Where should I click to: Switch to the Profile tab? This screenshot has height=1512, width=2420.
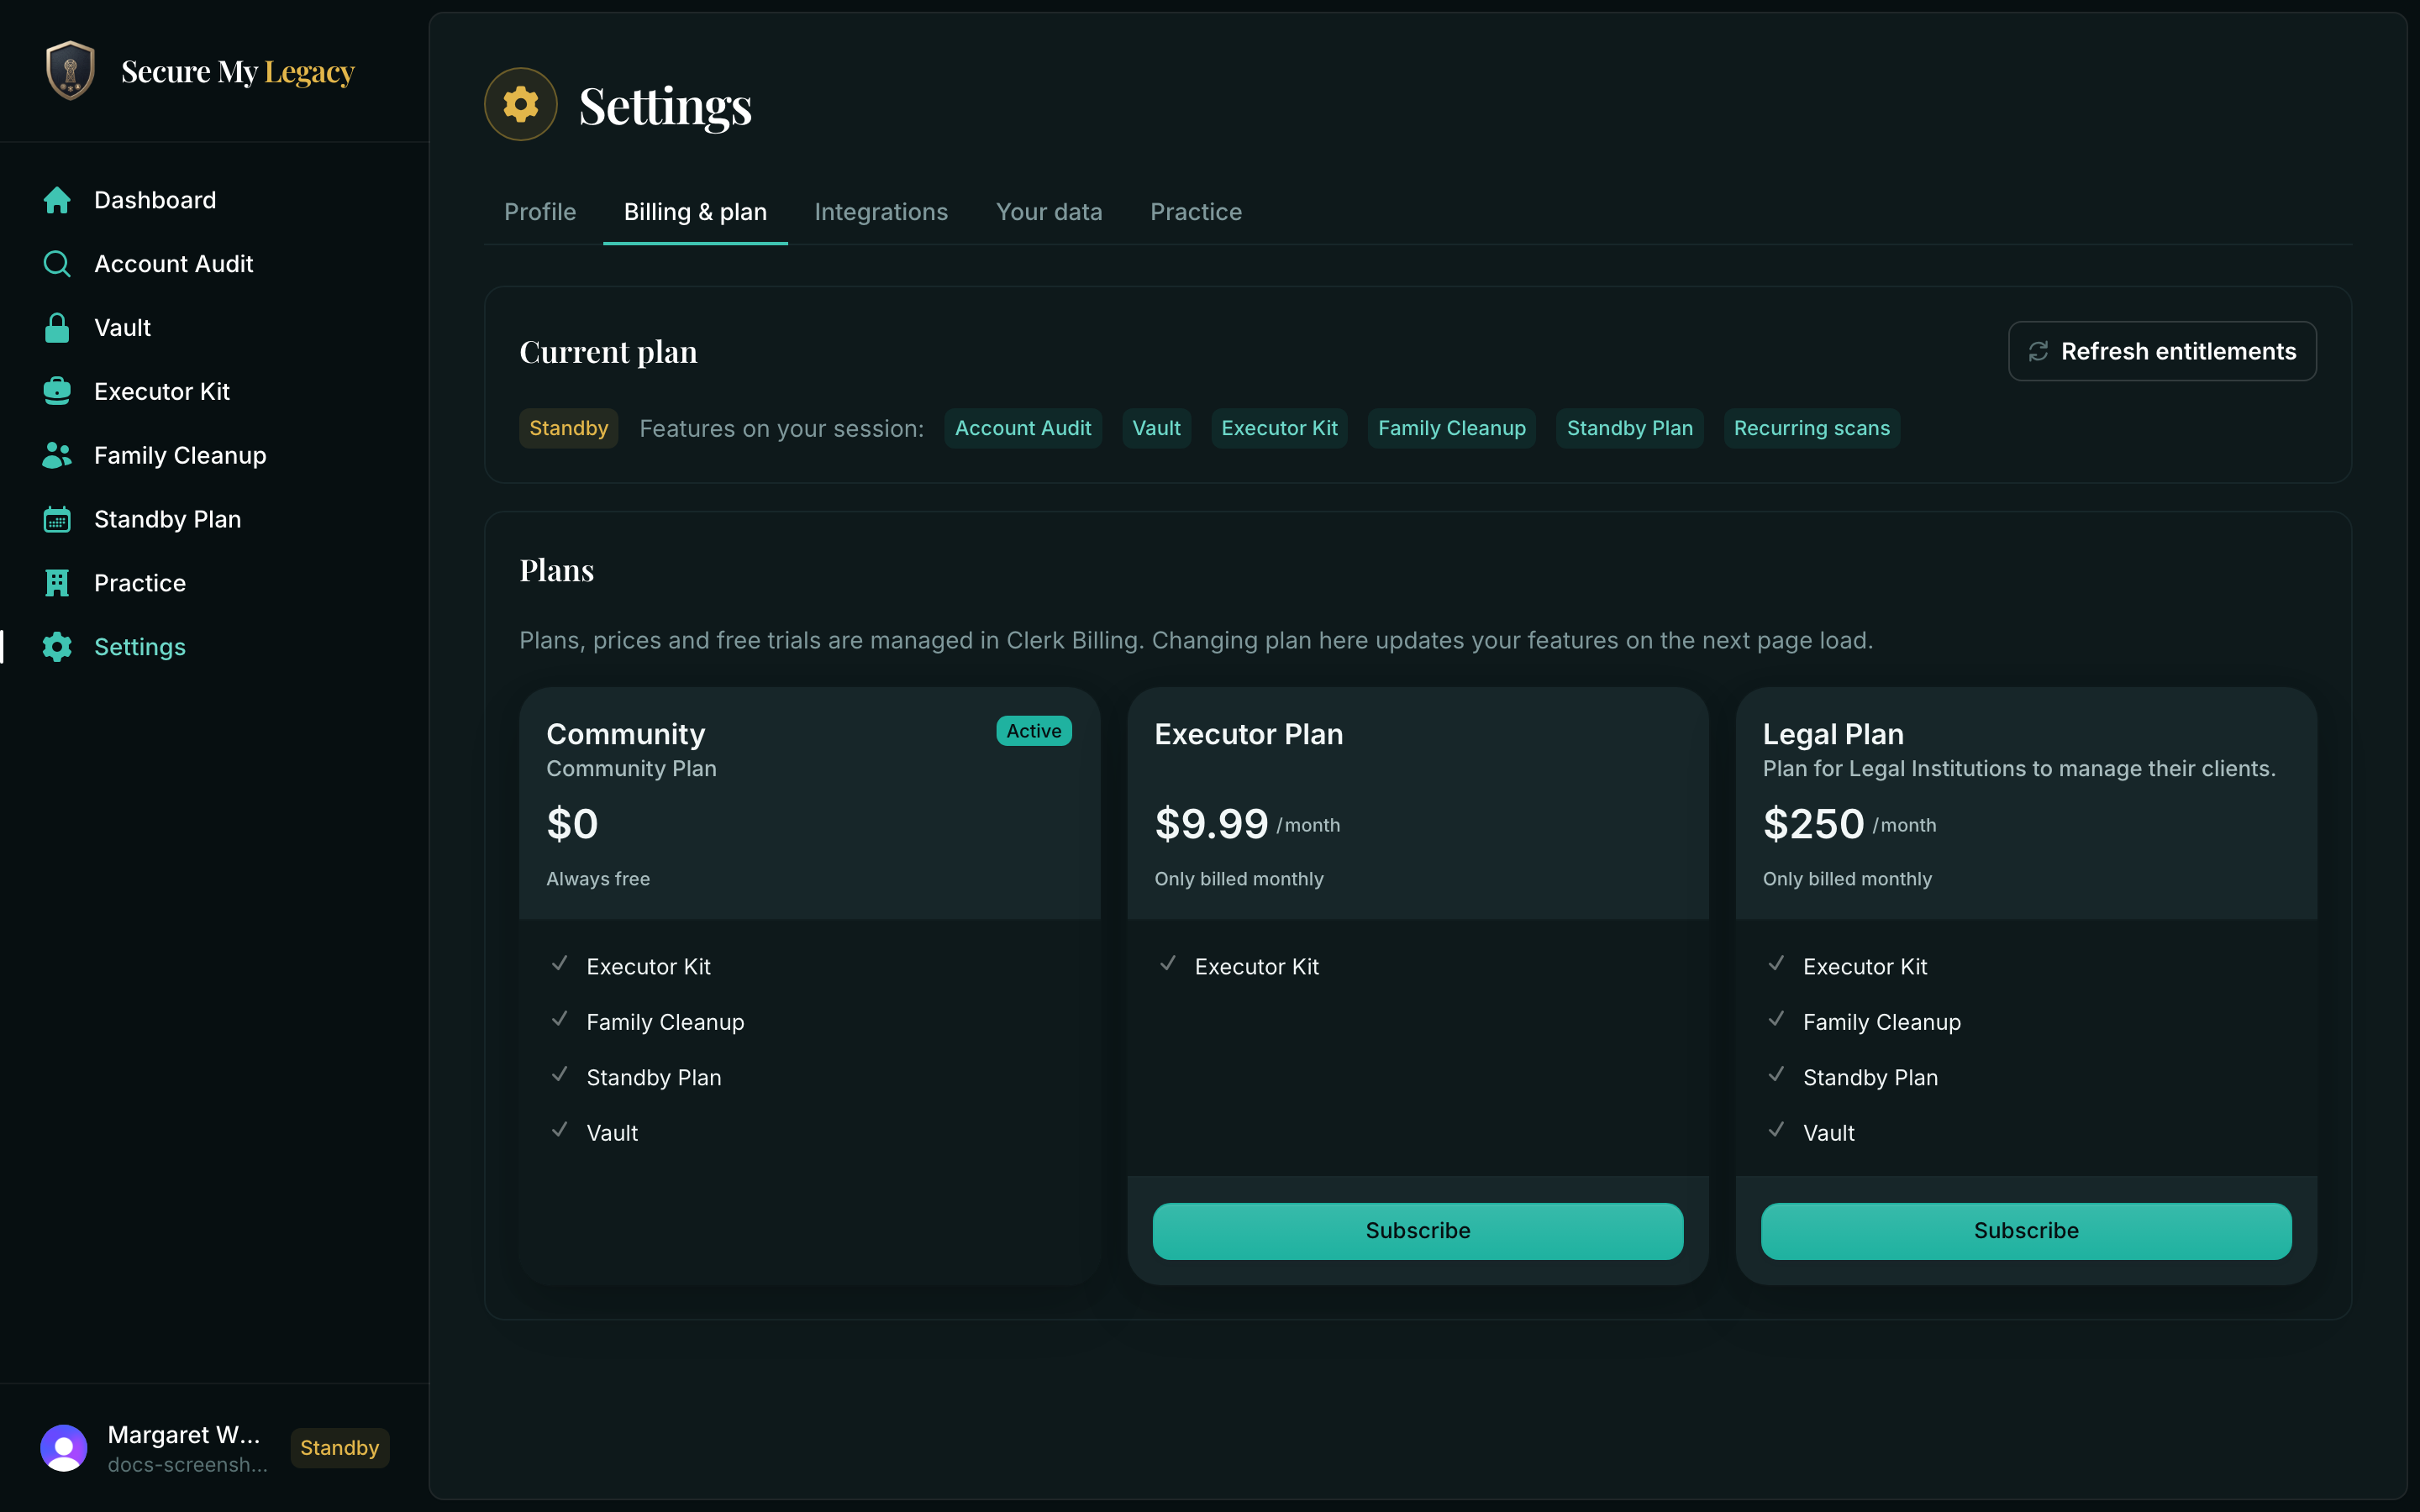pyautogui.click(x=540, y=212)
